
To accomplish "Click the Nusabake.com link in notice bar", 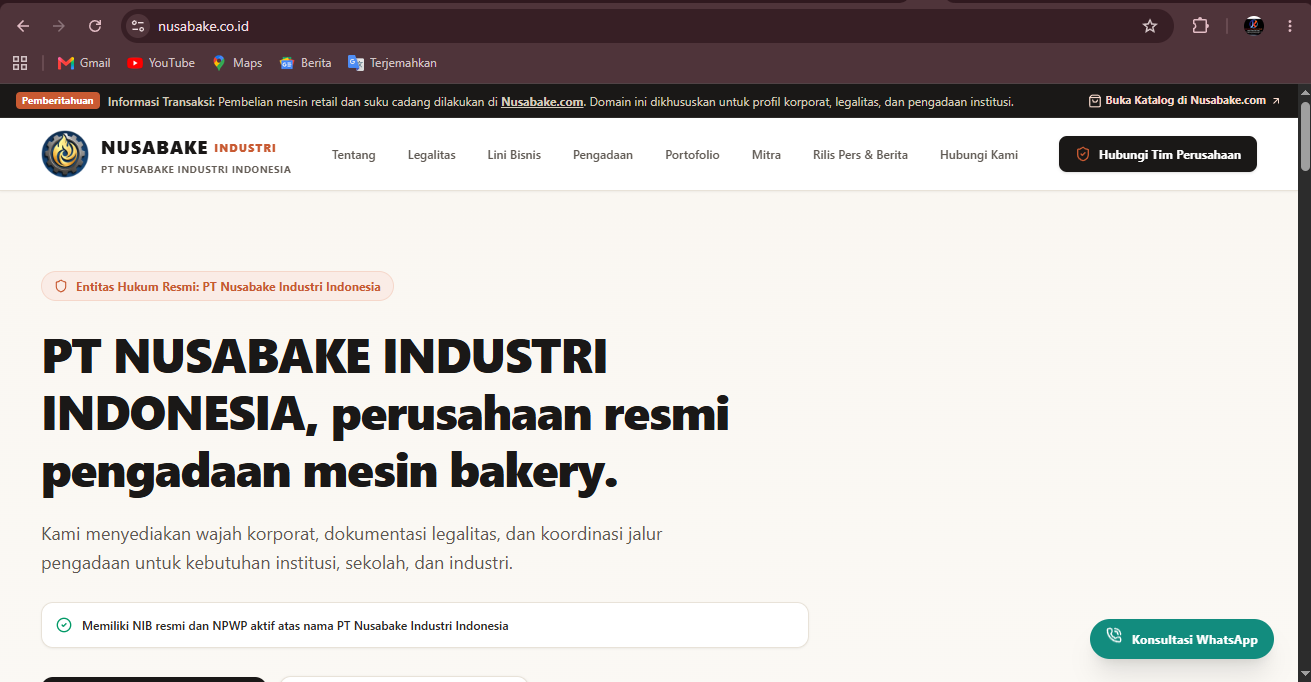I will (x=542, y=101).
